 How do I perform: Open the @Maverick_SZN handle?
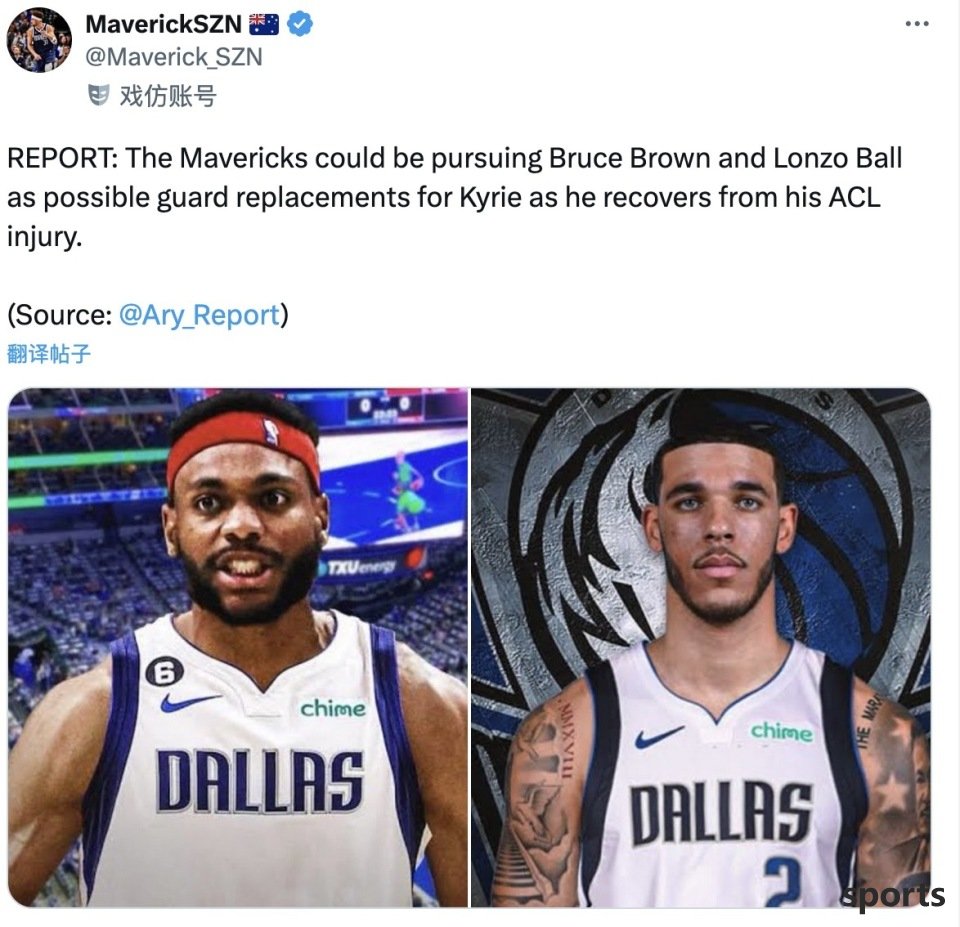[x=174, y=57]
